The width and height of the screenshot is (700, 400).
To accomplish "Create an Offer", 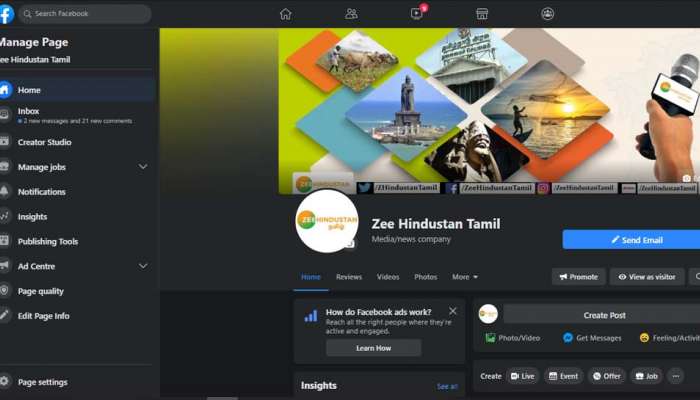I will pos(607,376).
